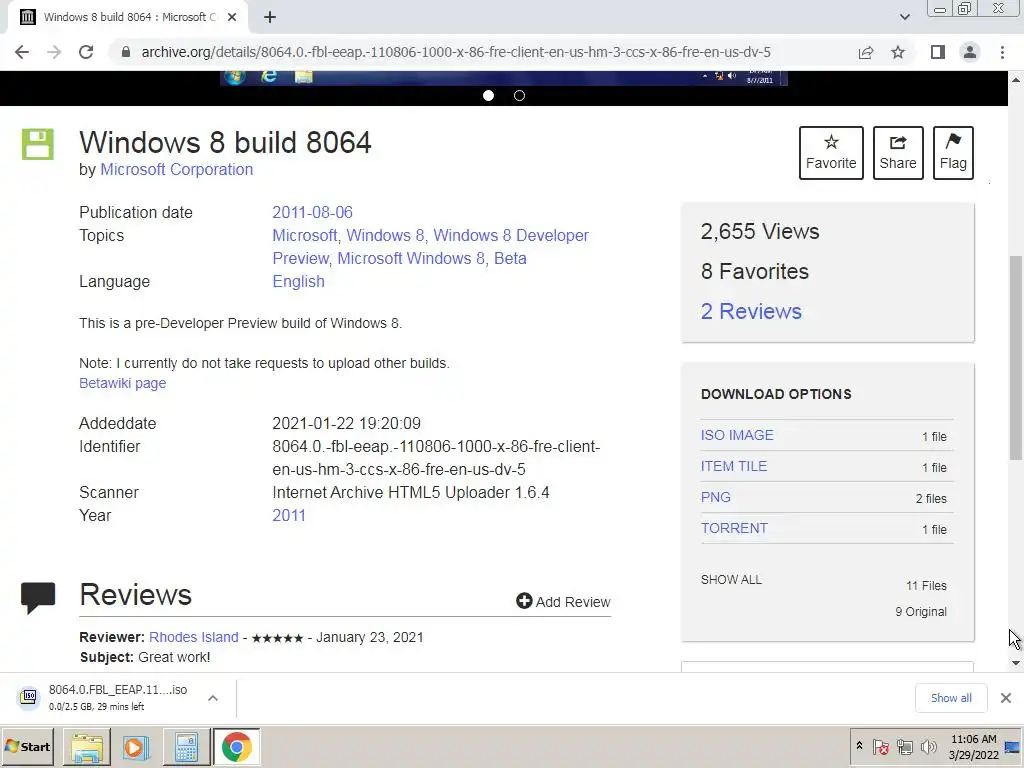Jump to the 2 Reviews link
The width and height of the screenshot is (1024, 768).
pyautogui.click(x=751, y=312)
